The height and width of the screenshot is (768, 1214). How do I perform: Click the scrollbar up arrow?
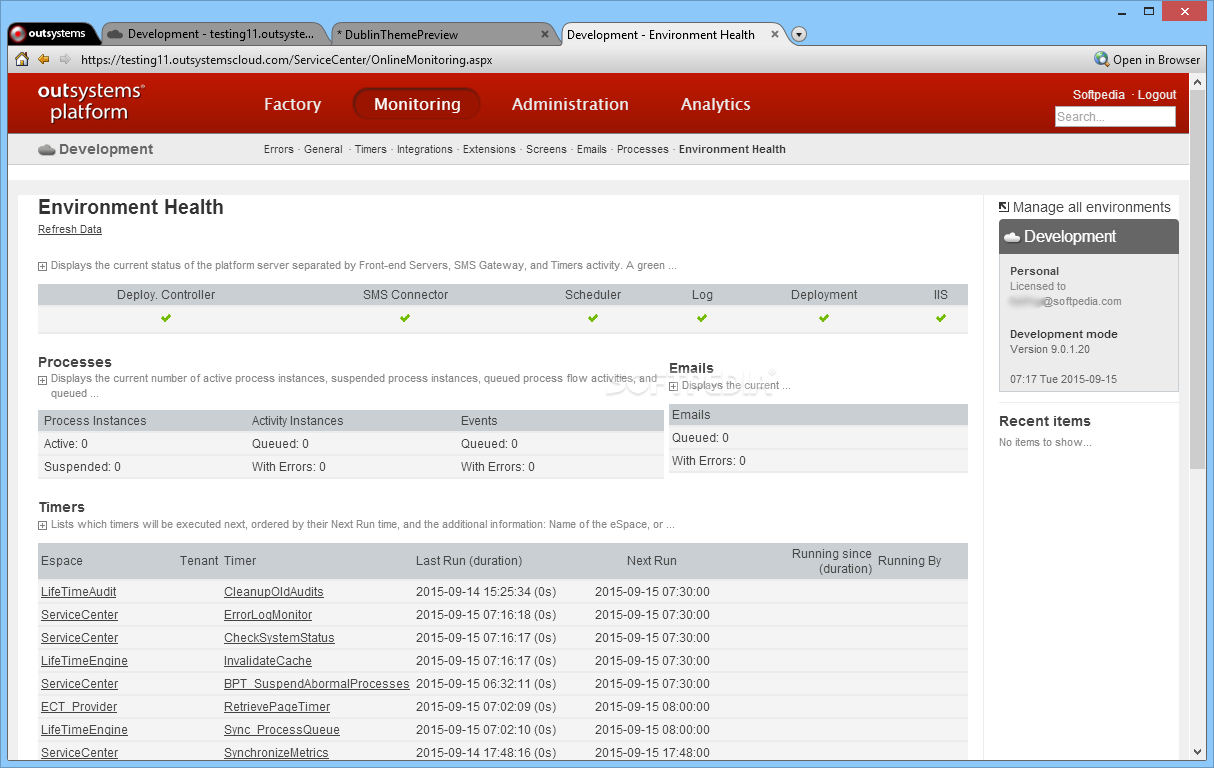[x=1197, y=82]
